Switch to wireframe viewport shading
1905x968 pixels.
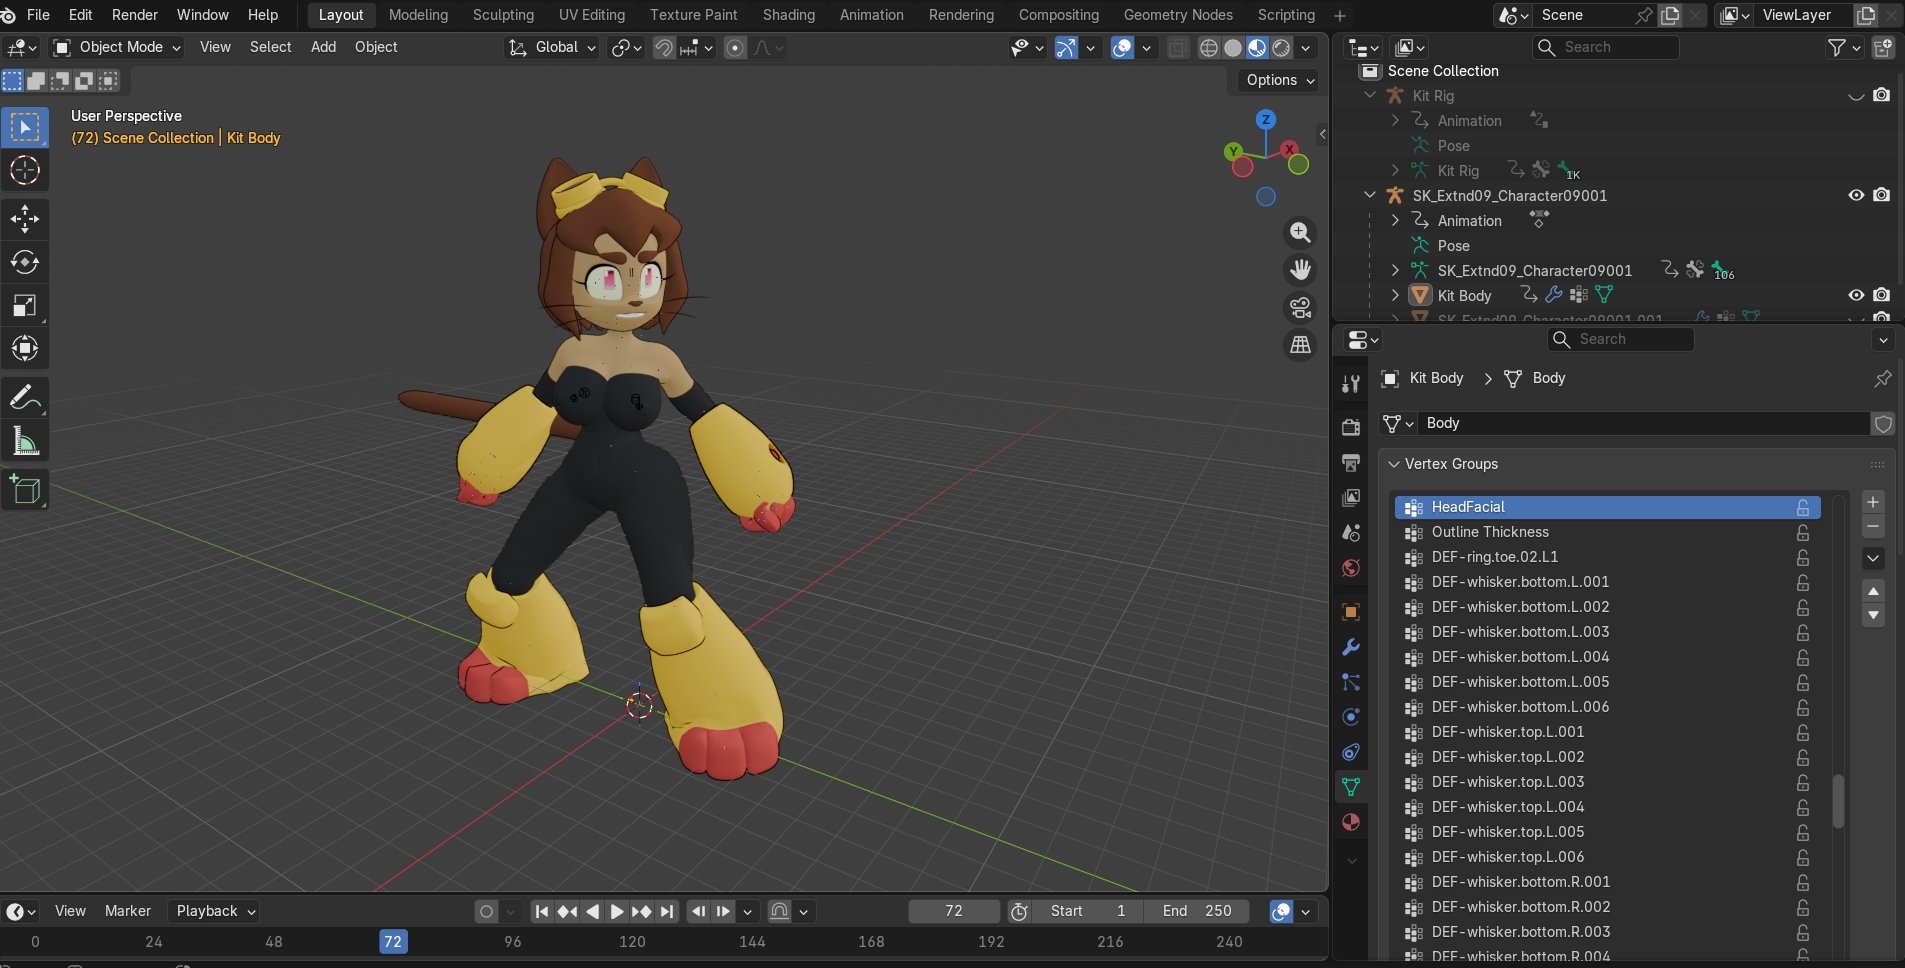click(1209, 48)
